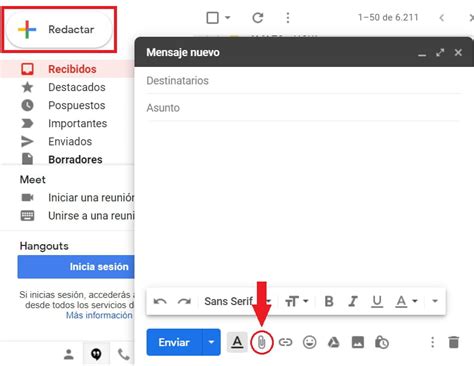Image resolution: width=474 pixels, height=366 pixels.
Task: Open the Destacados starred folder
Action: point(77,87)
